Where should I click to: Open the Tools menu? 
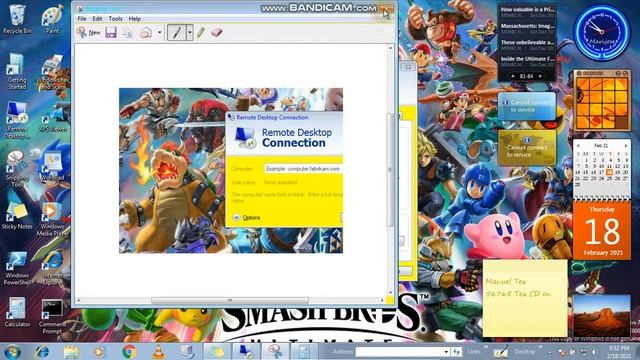116,19
